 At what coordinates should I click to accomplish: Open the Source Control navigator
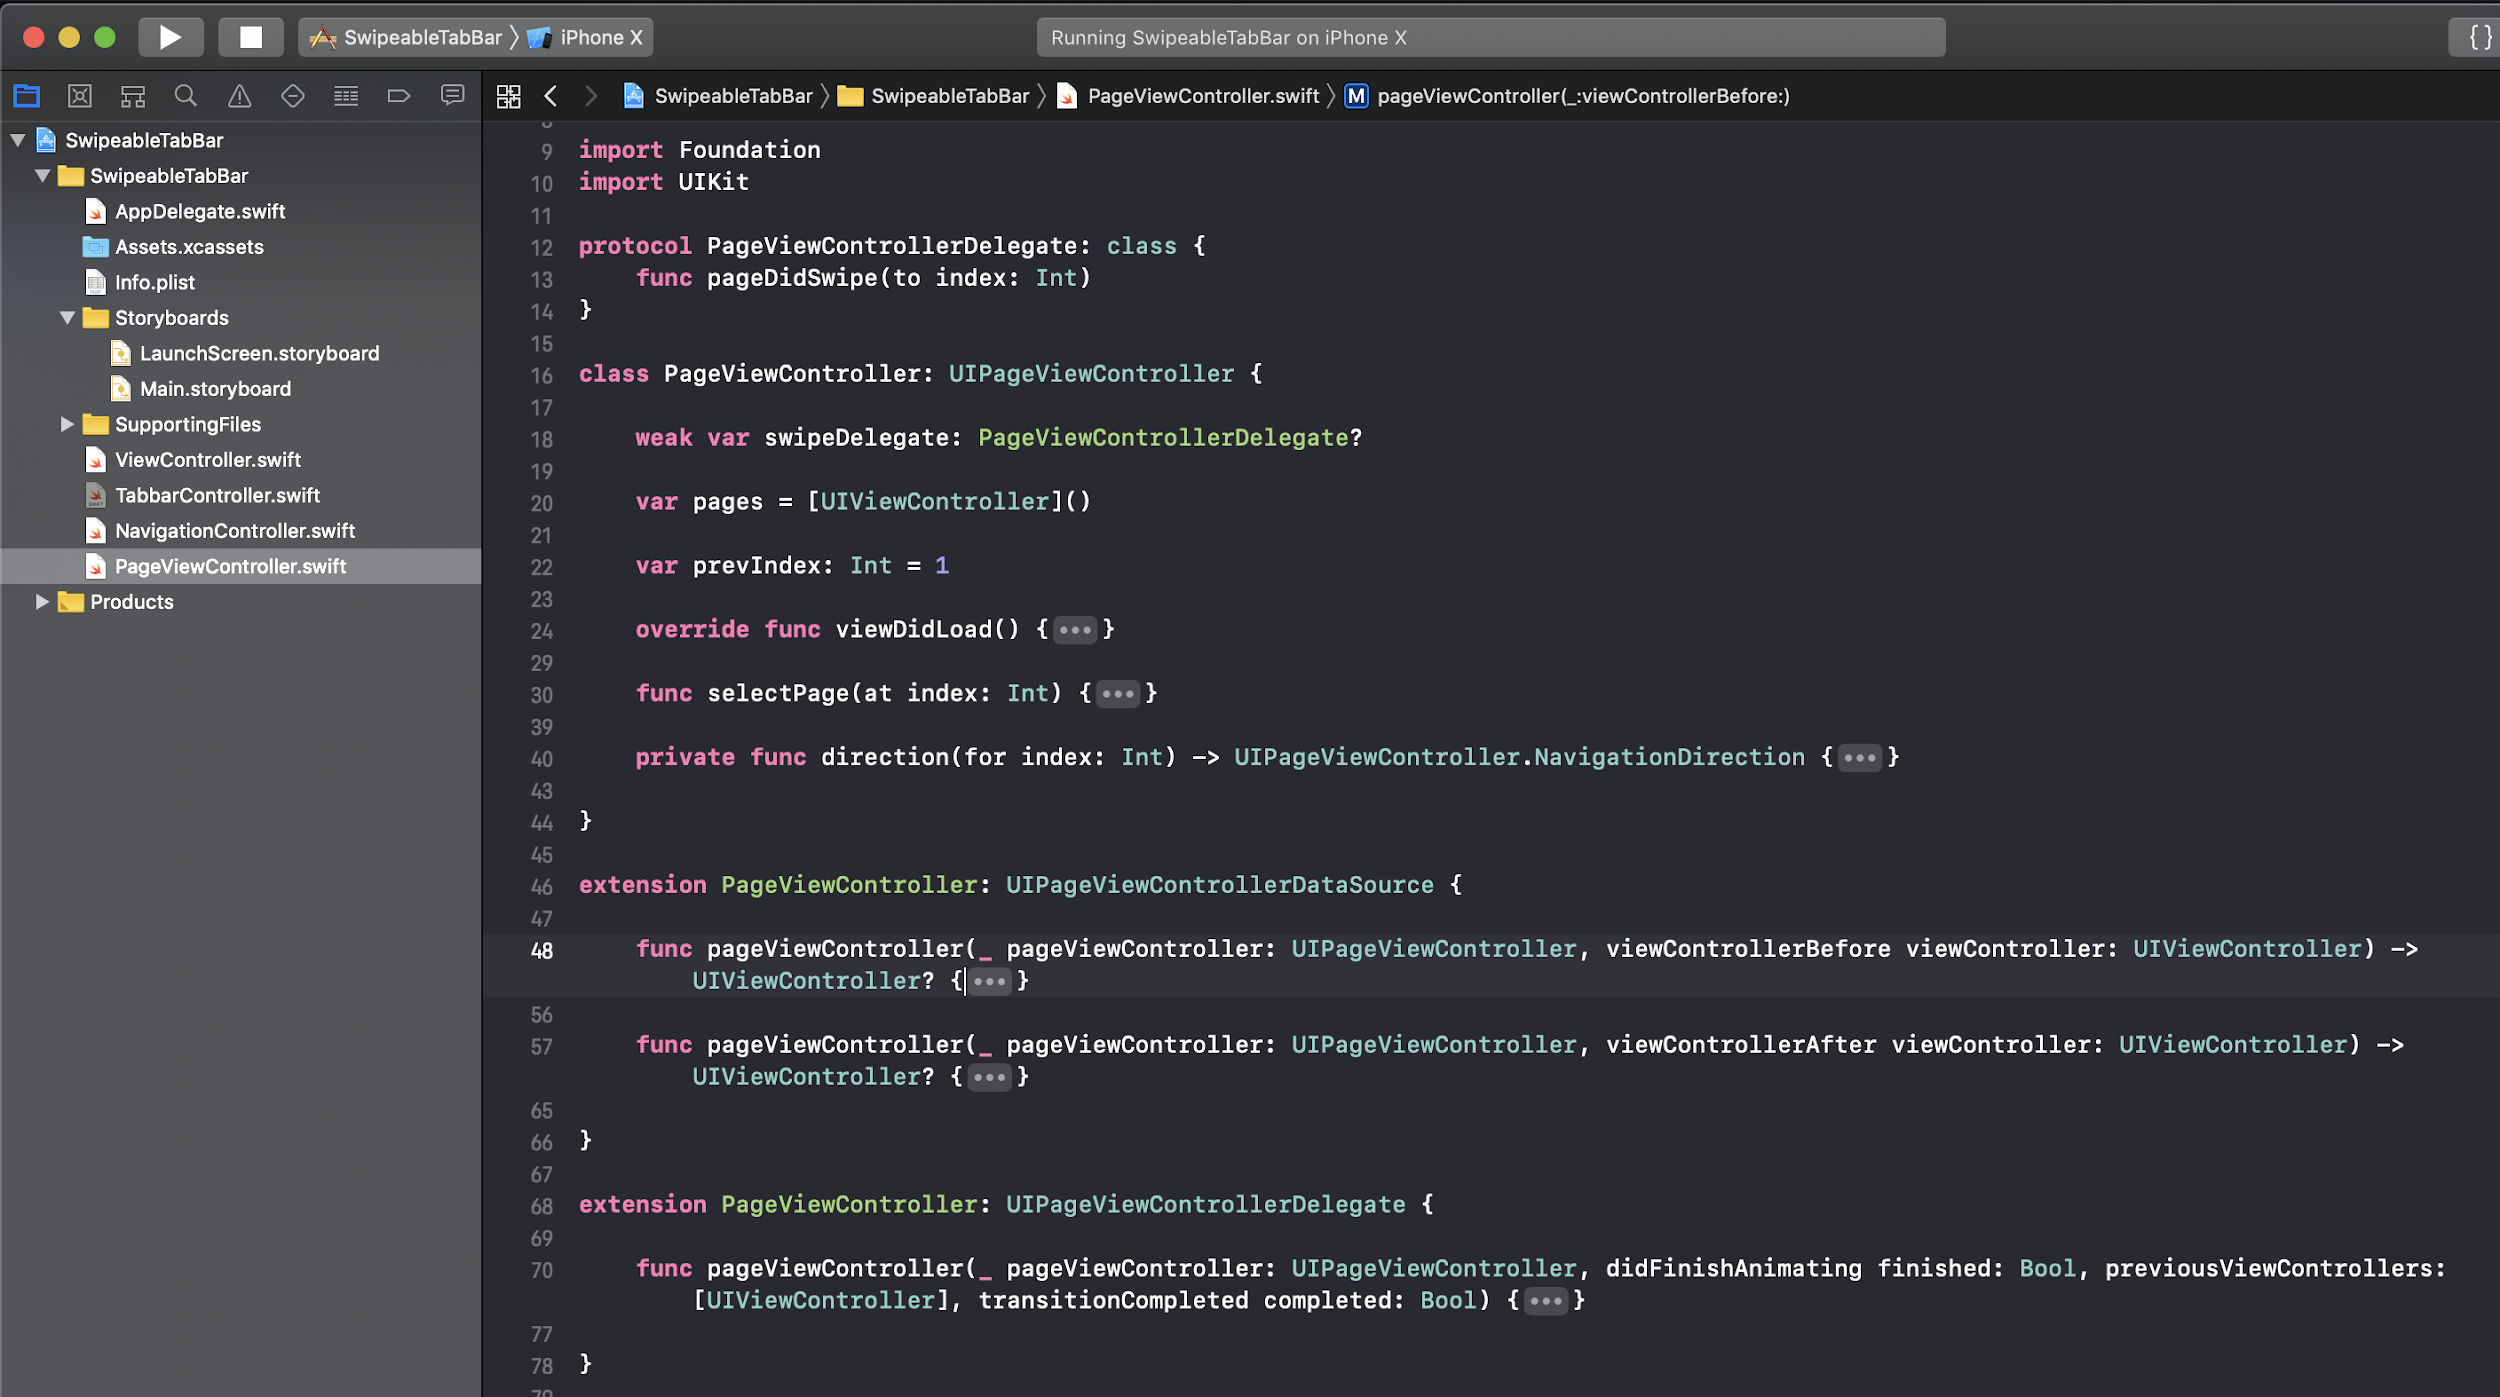[80, 95]
